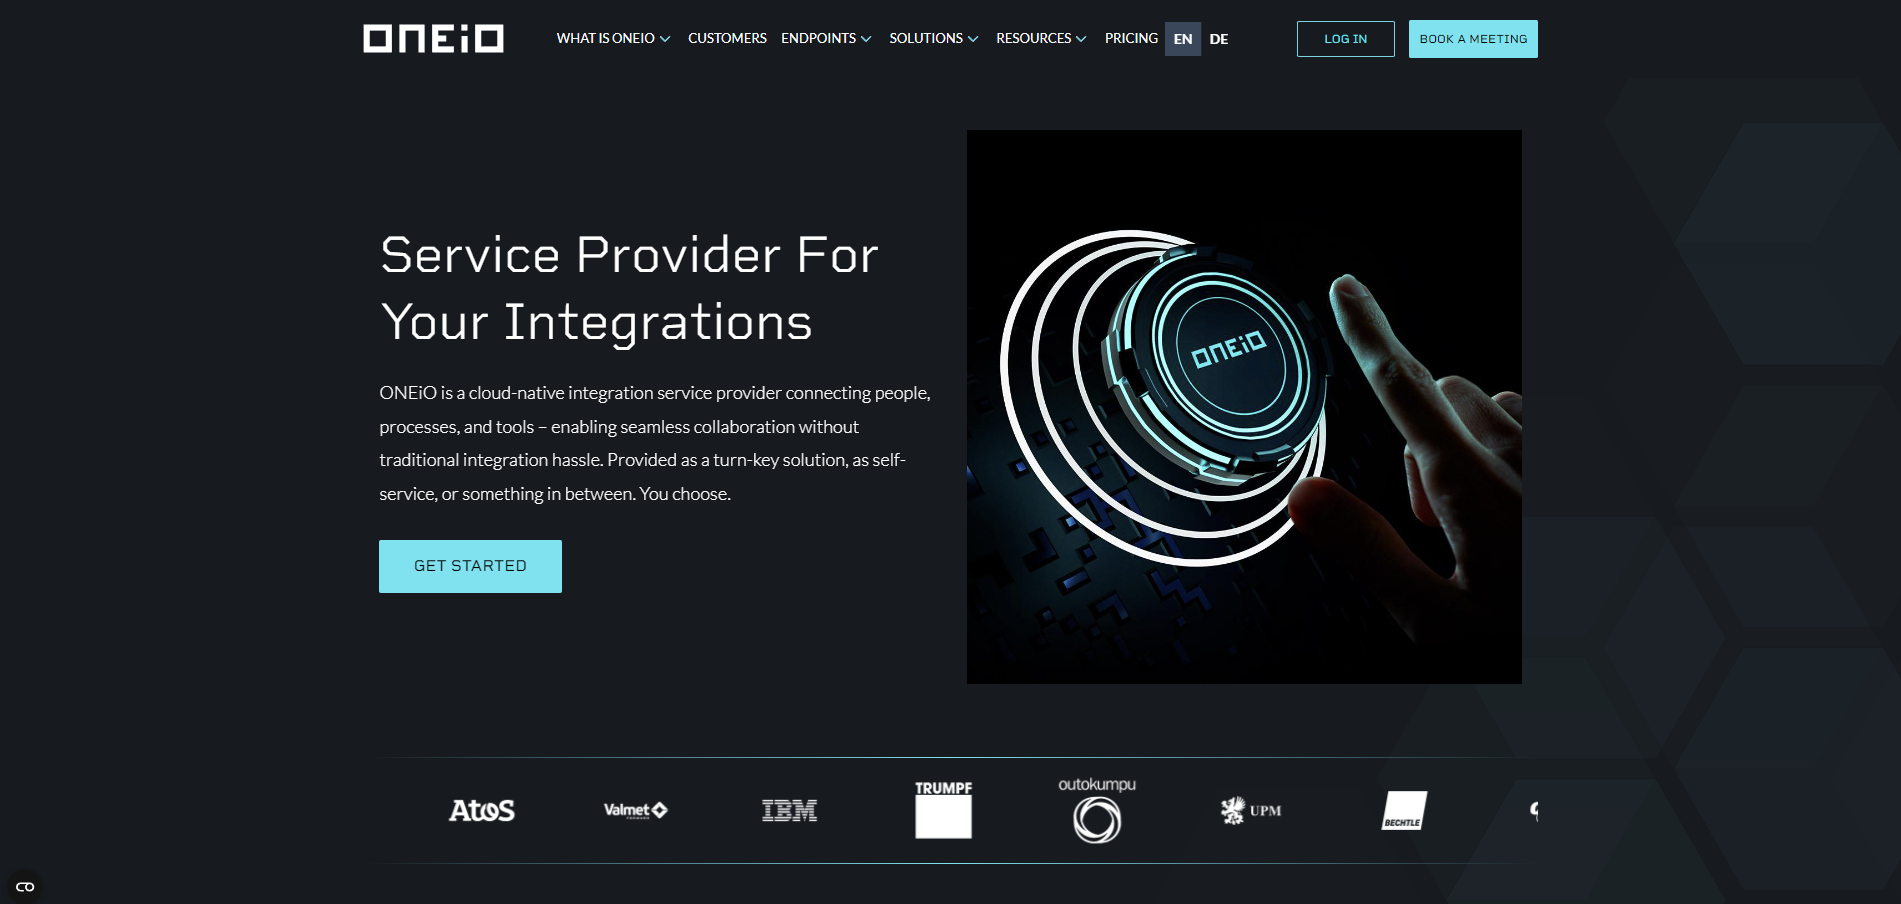Viewport: 1901px width, 904px height.
Task: Click the ONEiO logo in header
Action: [433, 38]
